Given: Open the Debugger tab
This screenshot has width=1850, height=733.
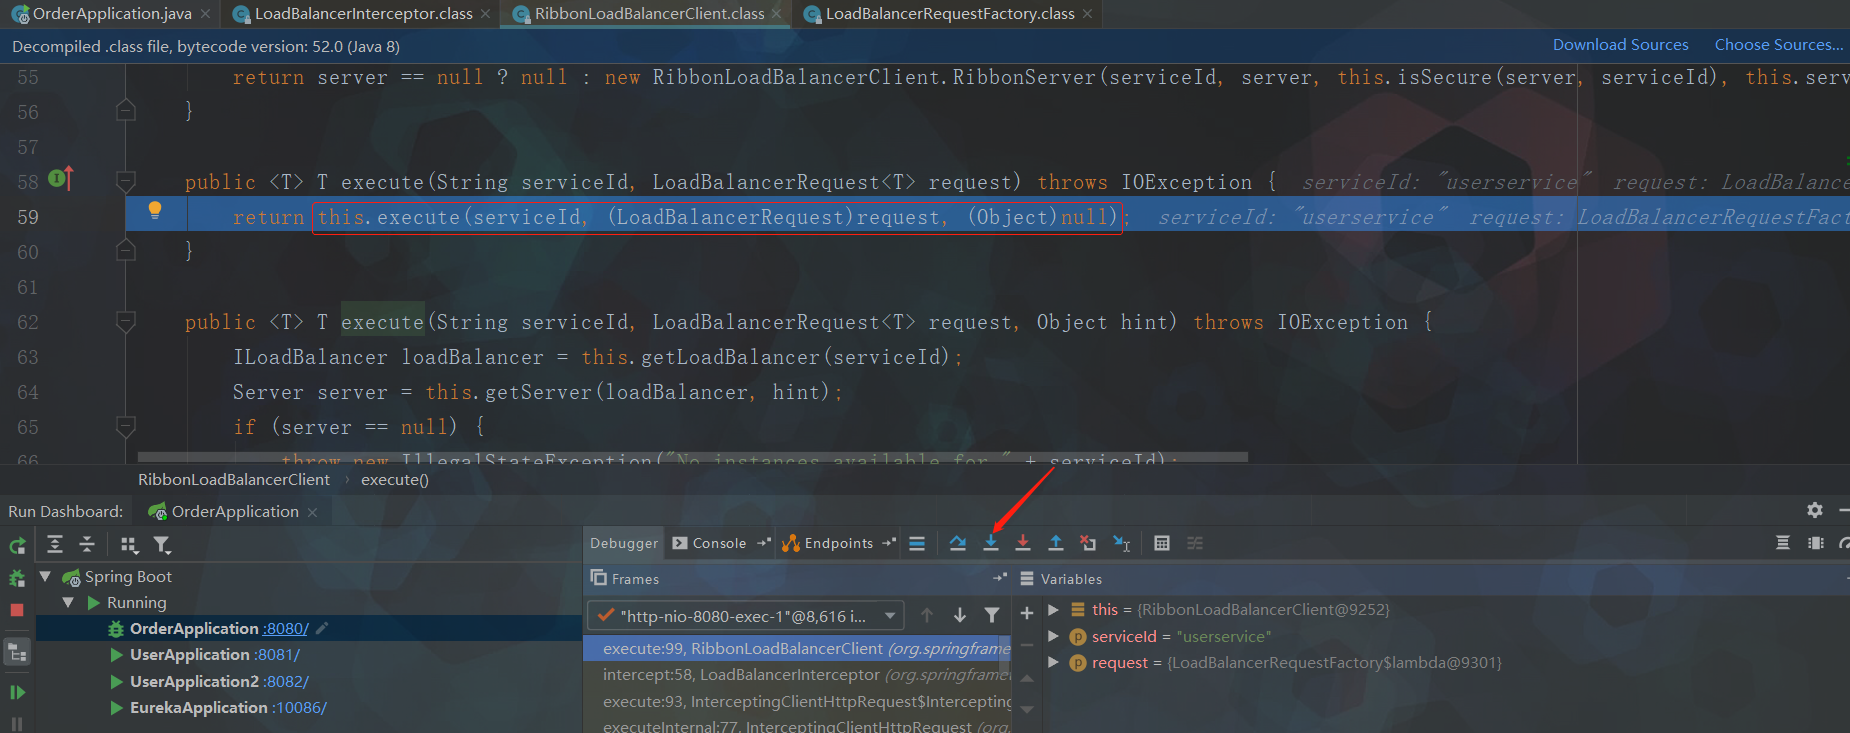Looking at the screenshot, I should click(x=624, y=543).
